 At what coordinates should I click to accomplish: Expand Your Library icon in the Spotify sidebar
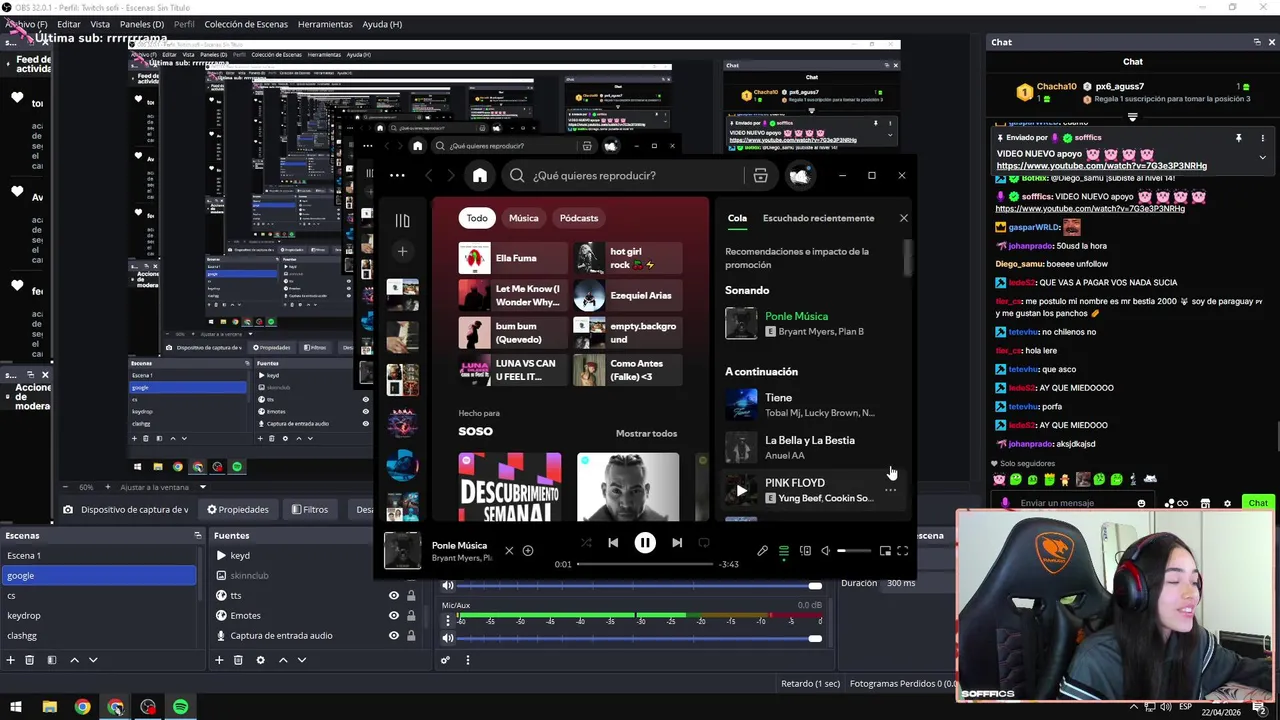click(x=402, y=220)
